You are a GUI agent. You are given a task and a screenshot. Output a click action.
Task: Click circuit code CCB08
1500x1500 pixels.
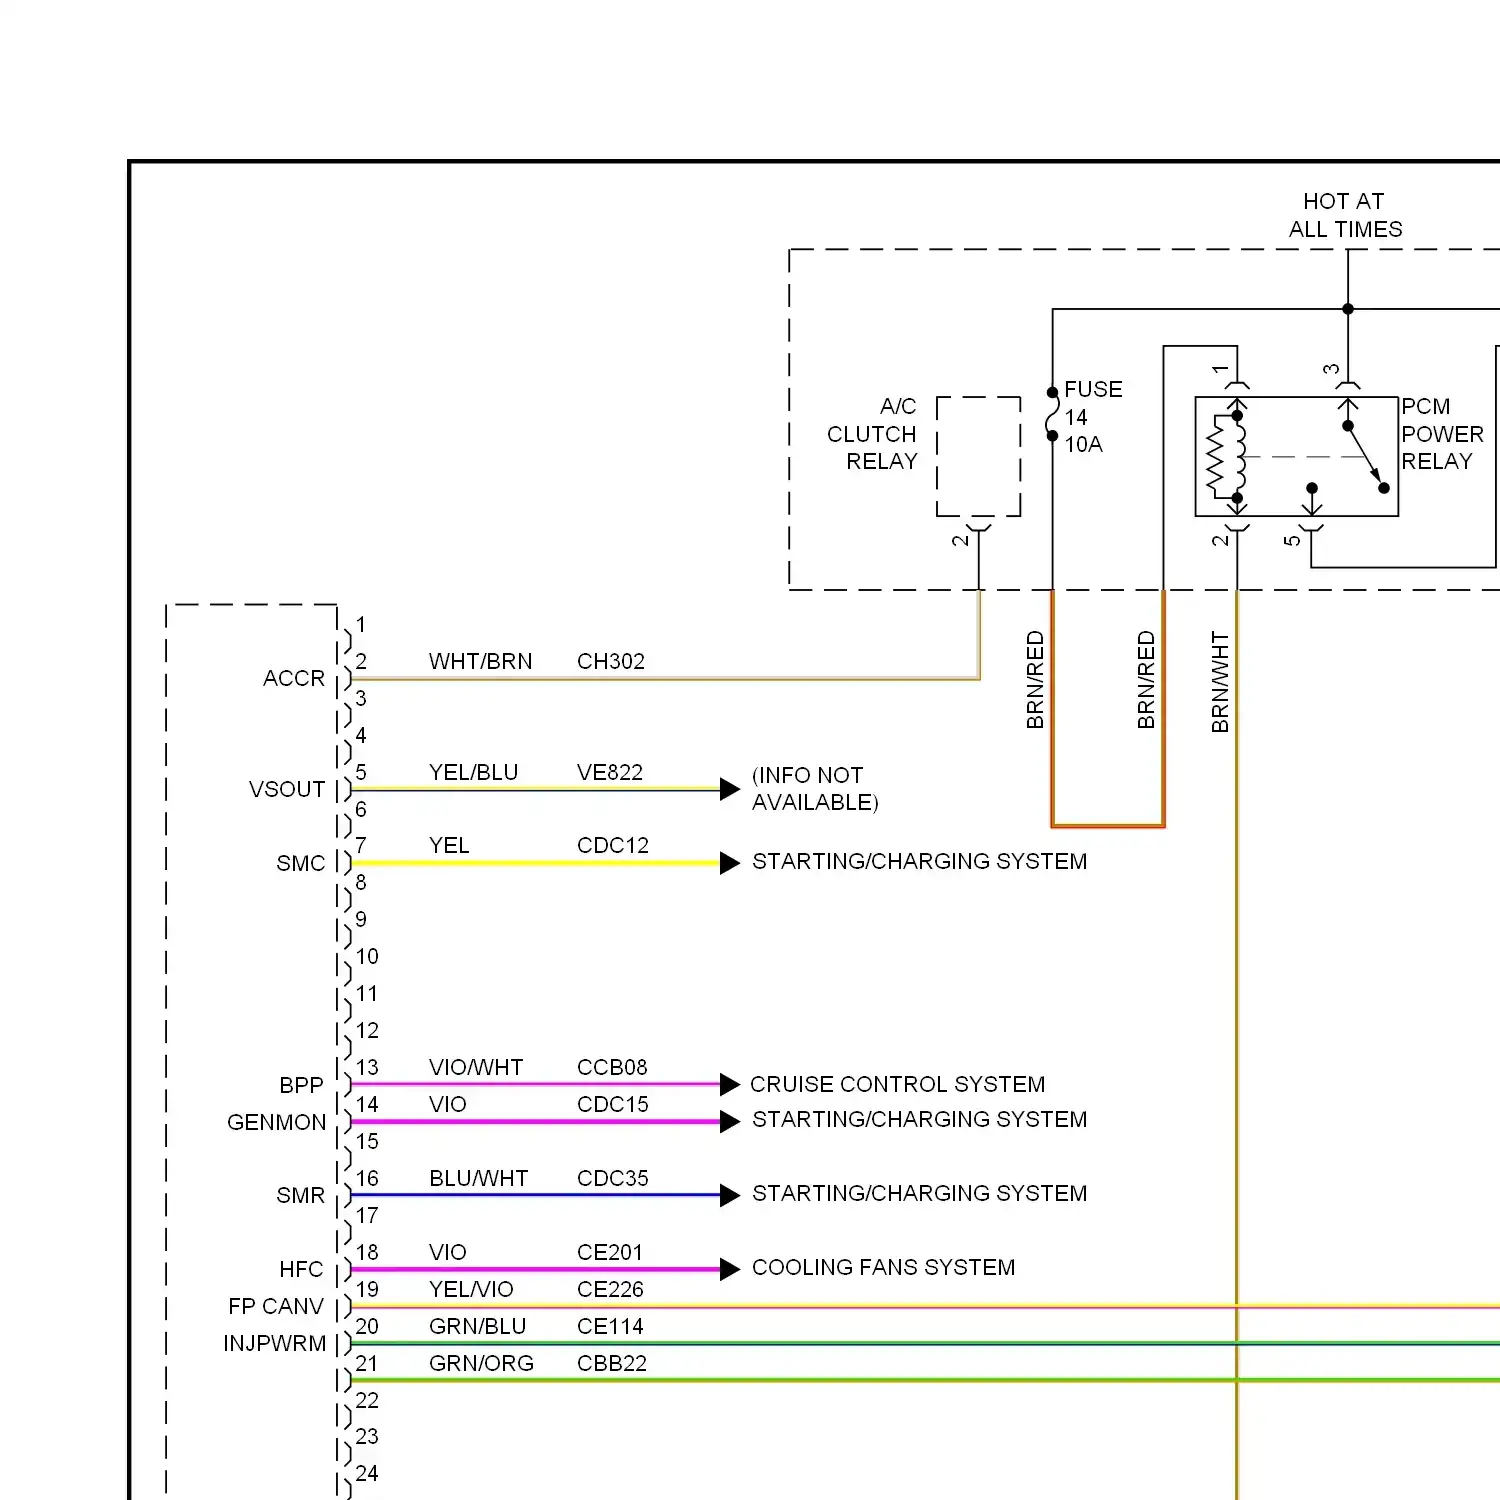coord(612,1067)
